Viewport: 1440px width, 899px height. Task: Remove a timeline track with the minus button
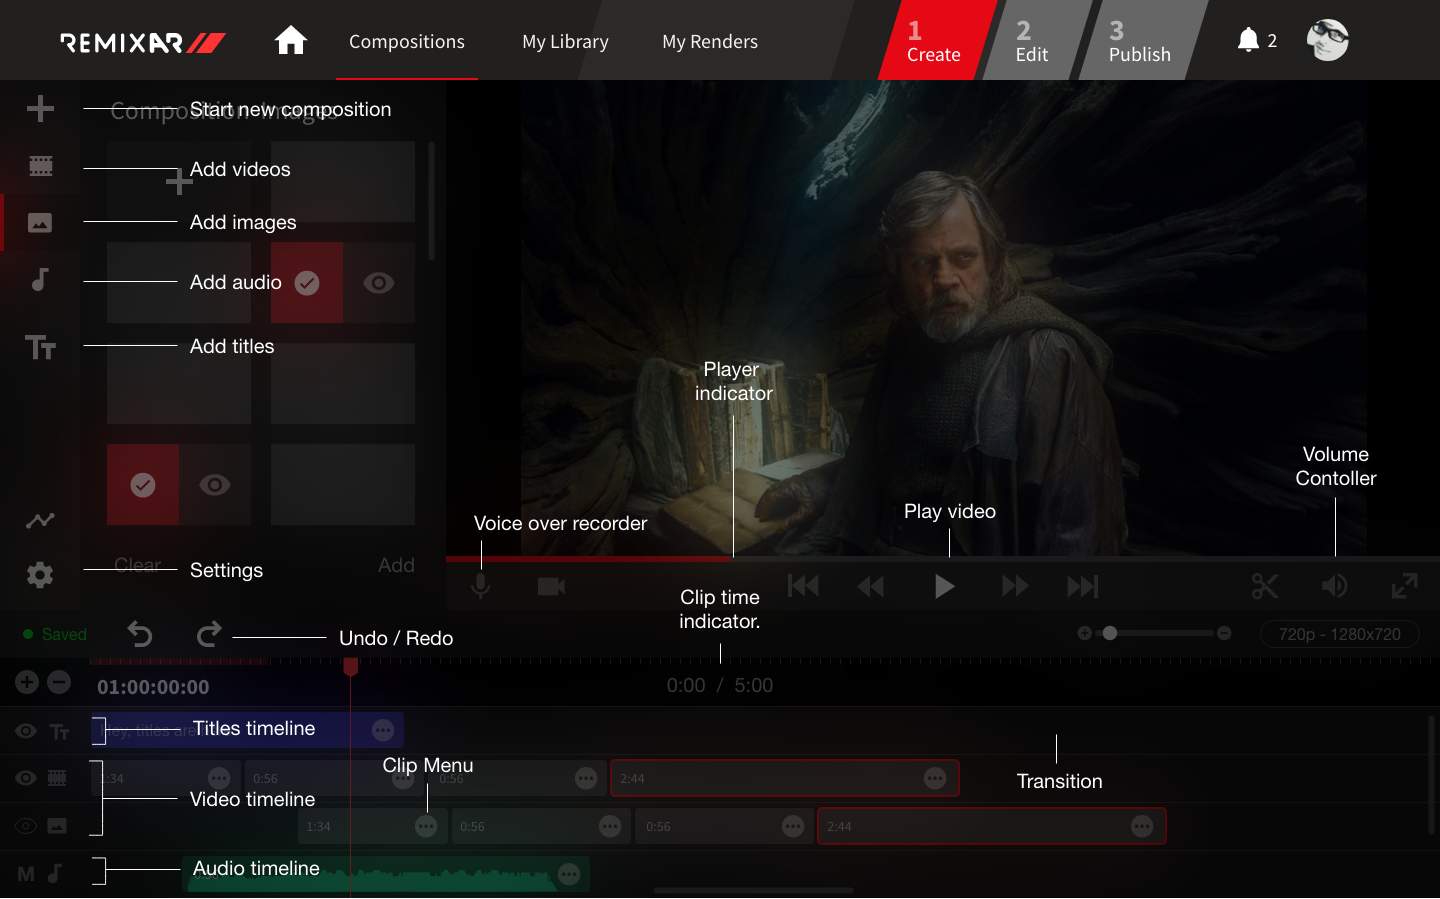click(x=59, y=682)
